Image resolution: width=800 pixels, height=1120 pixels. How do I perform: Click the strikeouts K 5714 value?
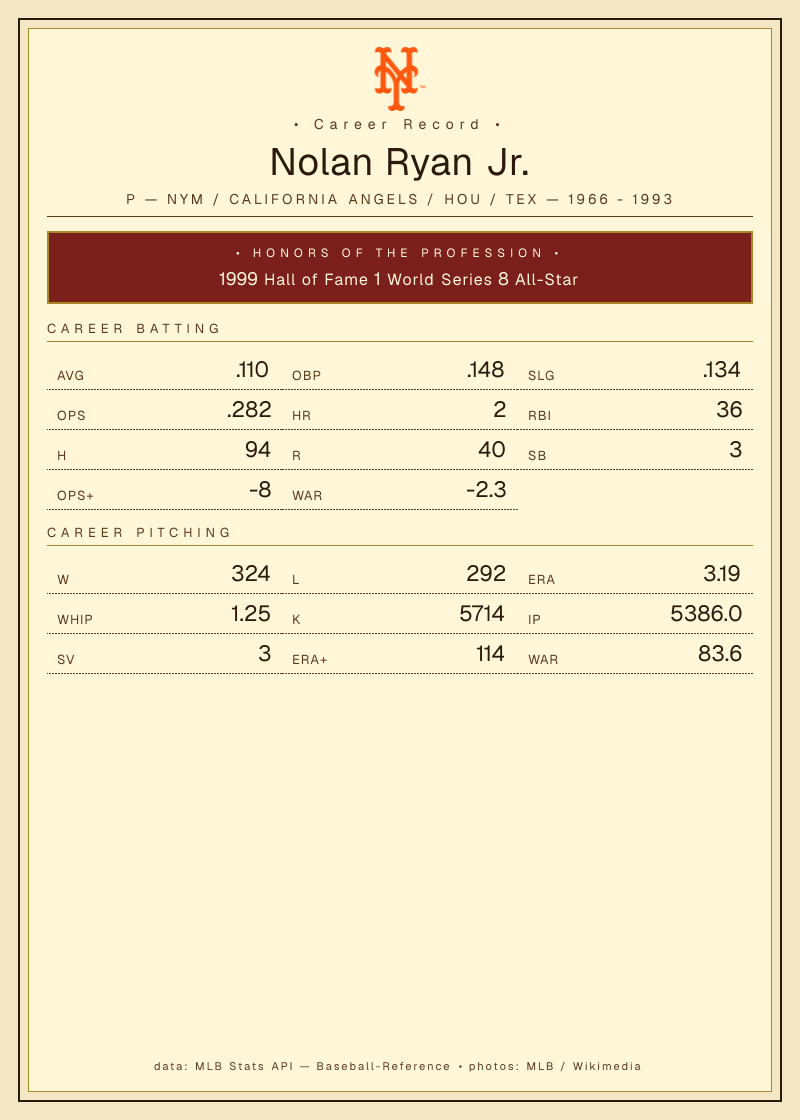click(x=482, y=614)
